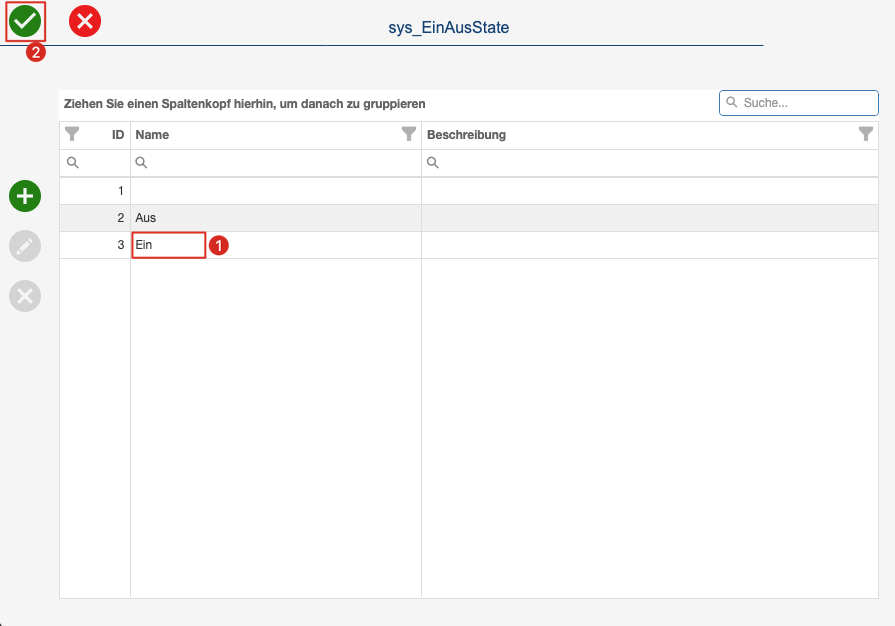Click the grey delete X icon
This screenshot has width=895, height=626.
pyautogui.click(x=25, y=296)
